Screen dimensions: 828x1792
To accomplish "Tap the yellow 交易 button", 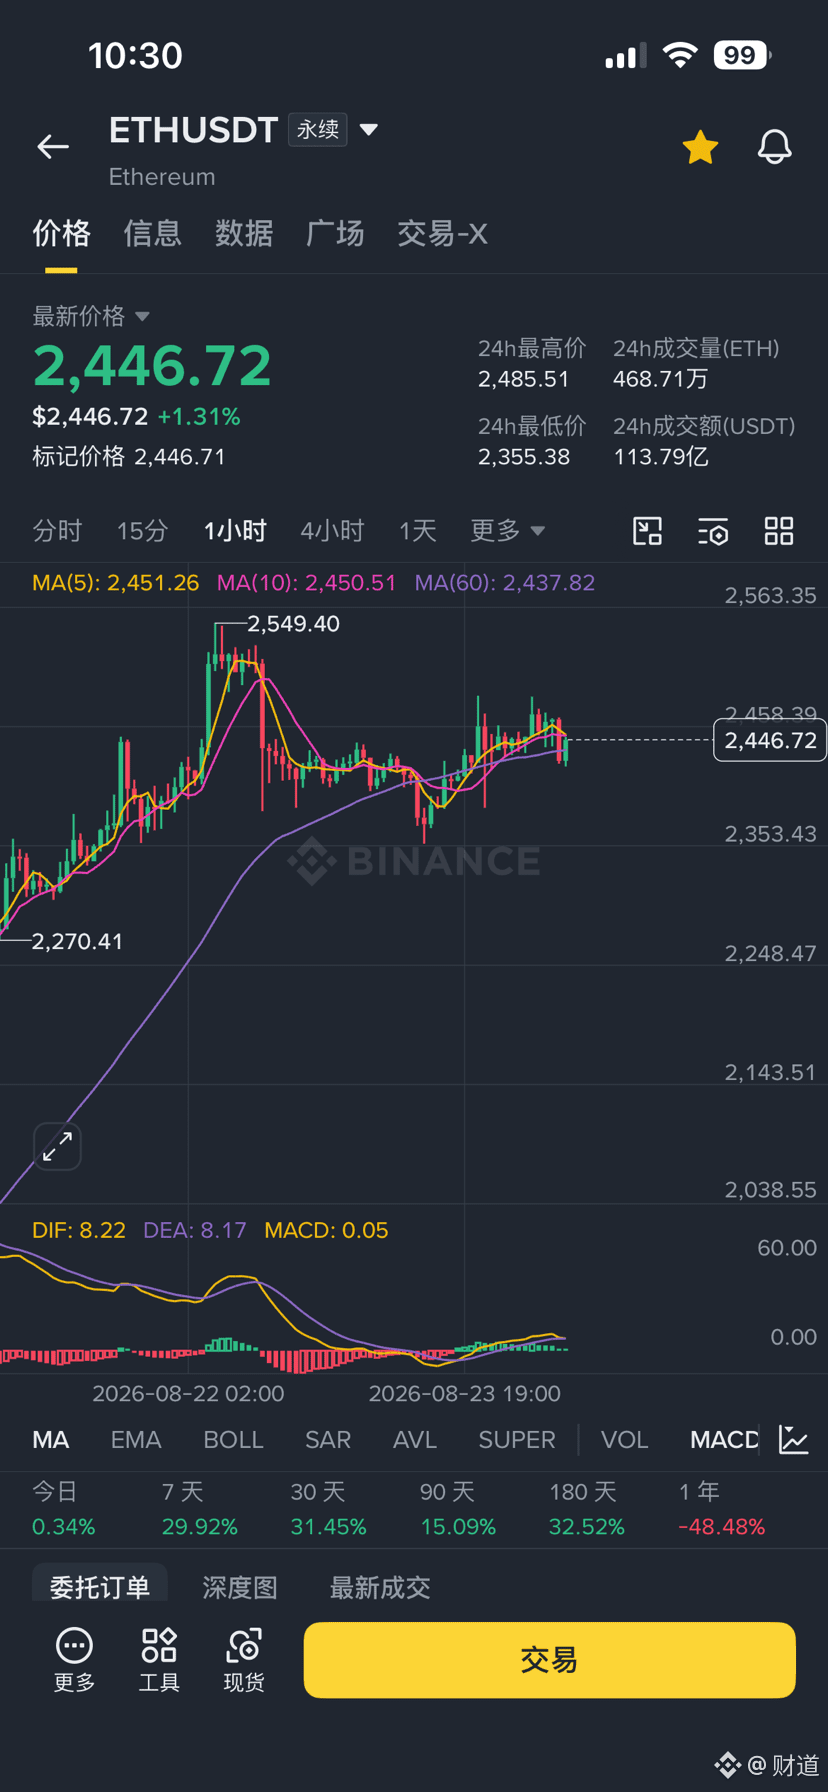I will pos(549,1660).
